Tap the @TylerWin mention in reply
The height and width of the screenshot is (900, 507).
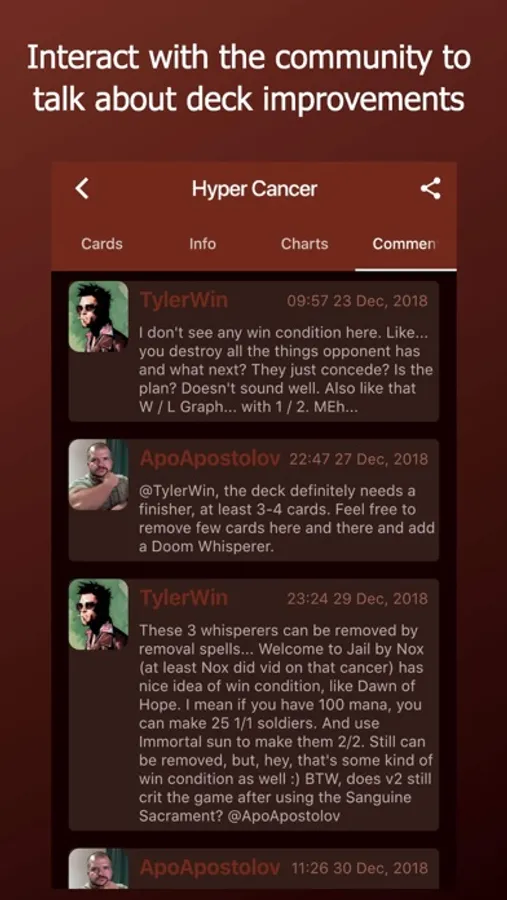click(x=175, y=492)
